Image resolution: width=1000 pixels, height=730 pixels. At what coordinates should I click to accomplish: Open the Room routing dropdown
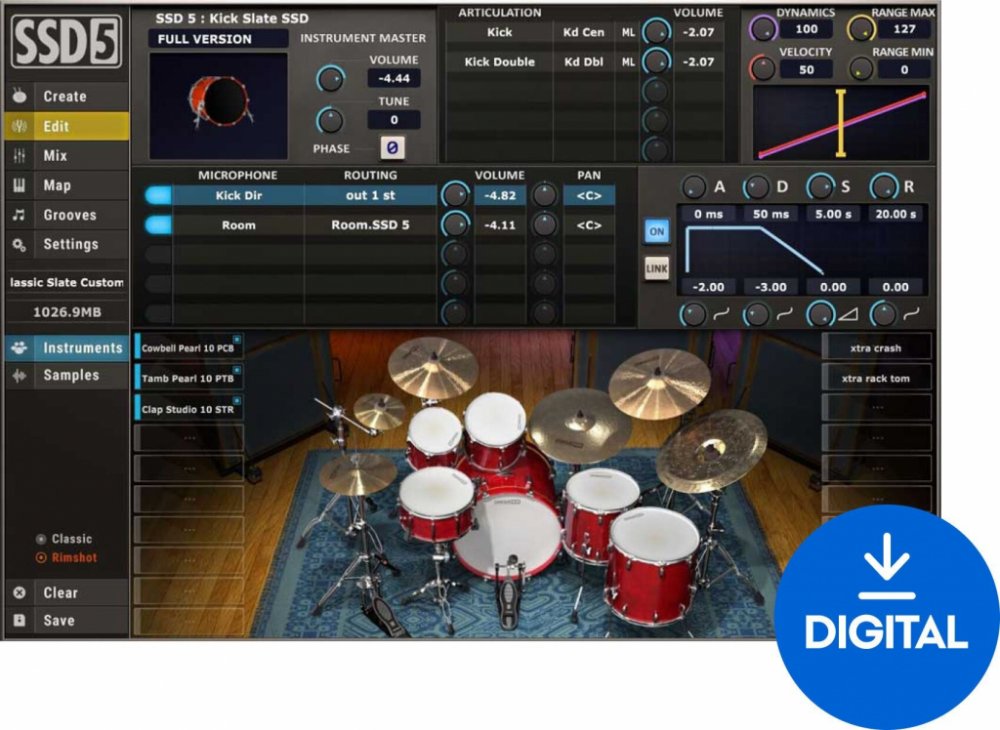tap(370, 226)
